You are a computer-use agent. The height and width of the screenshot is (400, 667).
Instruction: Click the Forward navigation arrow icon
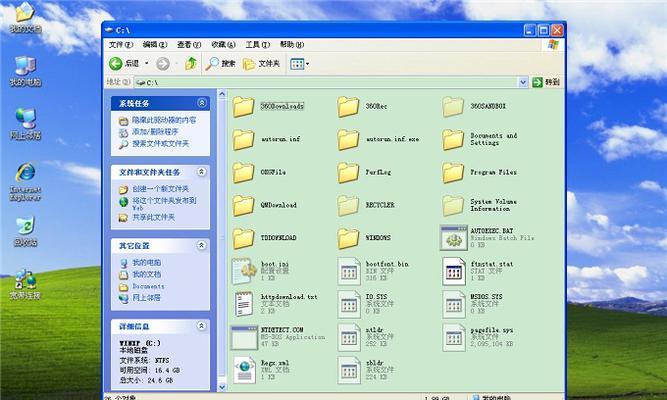pos(162,64)
